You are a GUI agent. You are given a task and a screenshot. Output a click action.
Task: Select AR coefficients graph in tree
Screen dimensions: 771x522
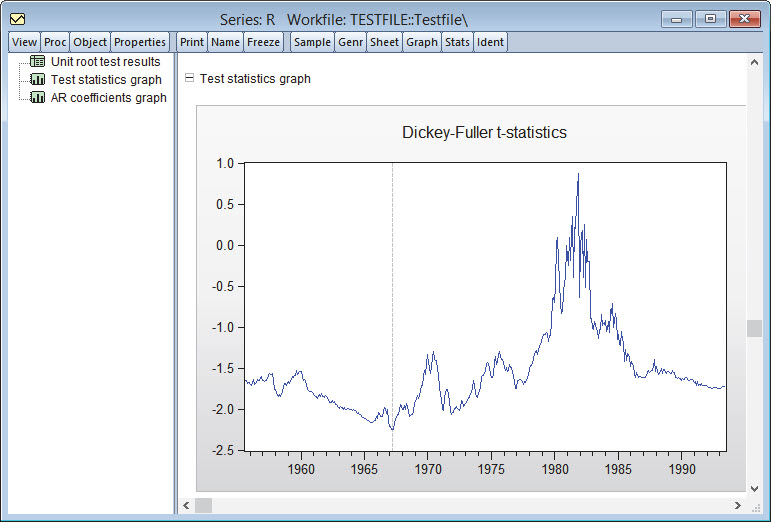[x=108, y=98]
